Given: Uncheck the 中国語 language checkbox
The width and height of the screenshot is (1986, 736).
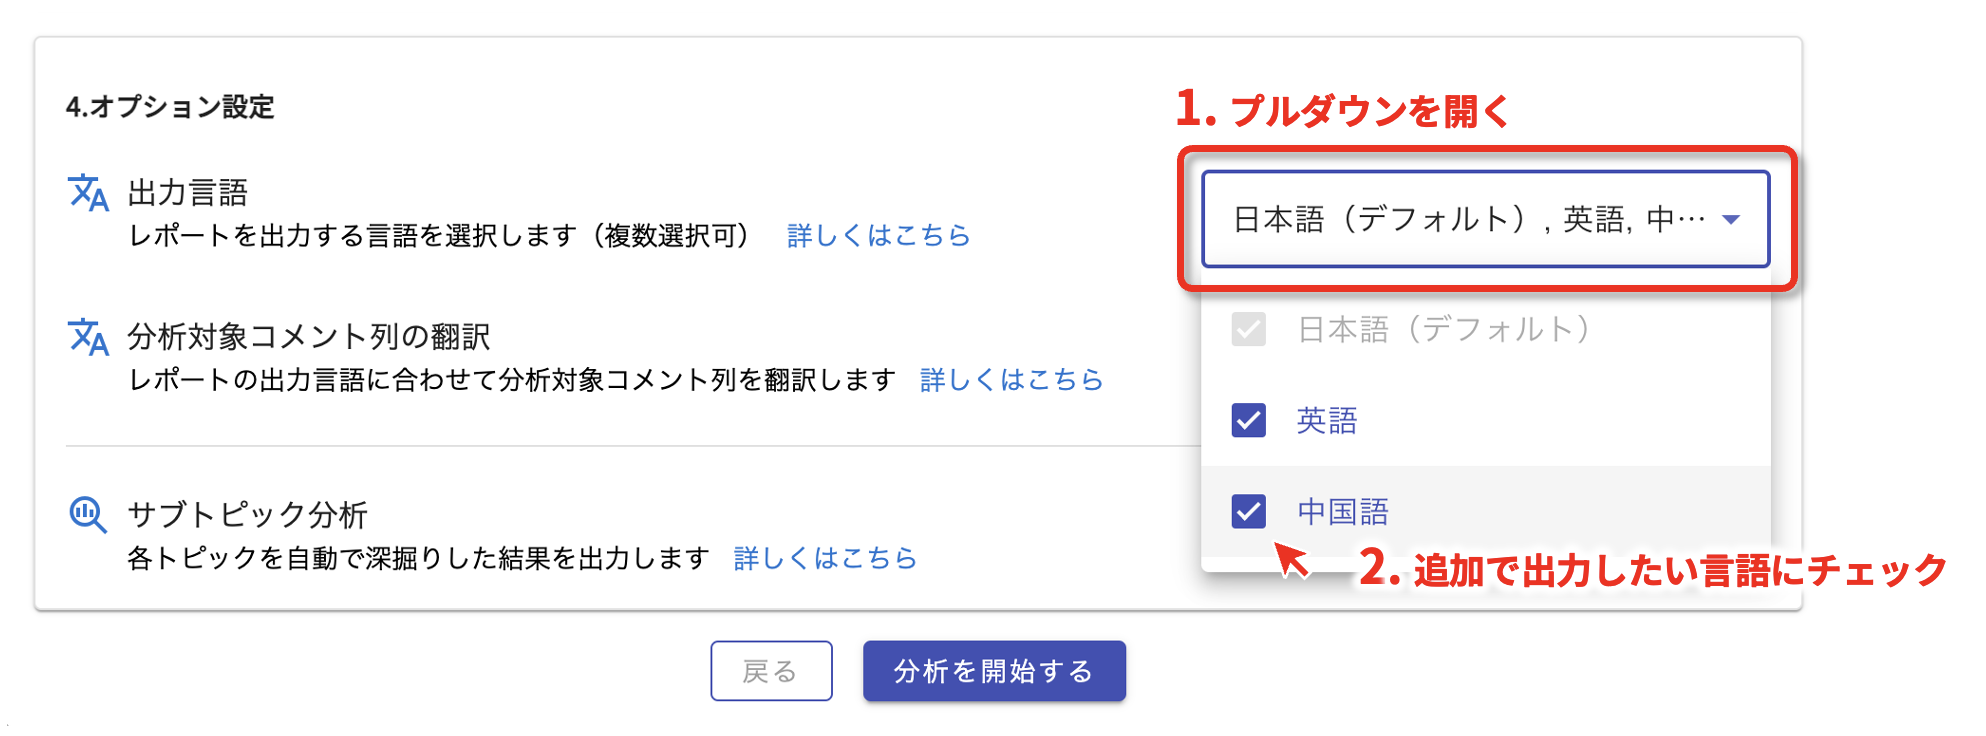Looking at the screenshot, I should click(x=1248, y=512).
